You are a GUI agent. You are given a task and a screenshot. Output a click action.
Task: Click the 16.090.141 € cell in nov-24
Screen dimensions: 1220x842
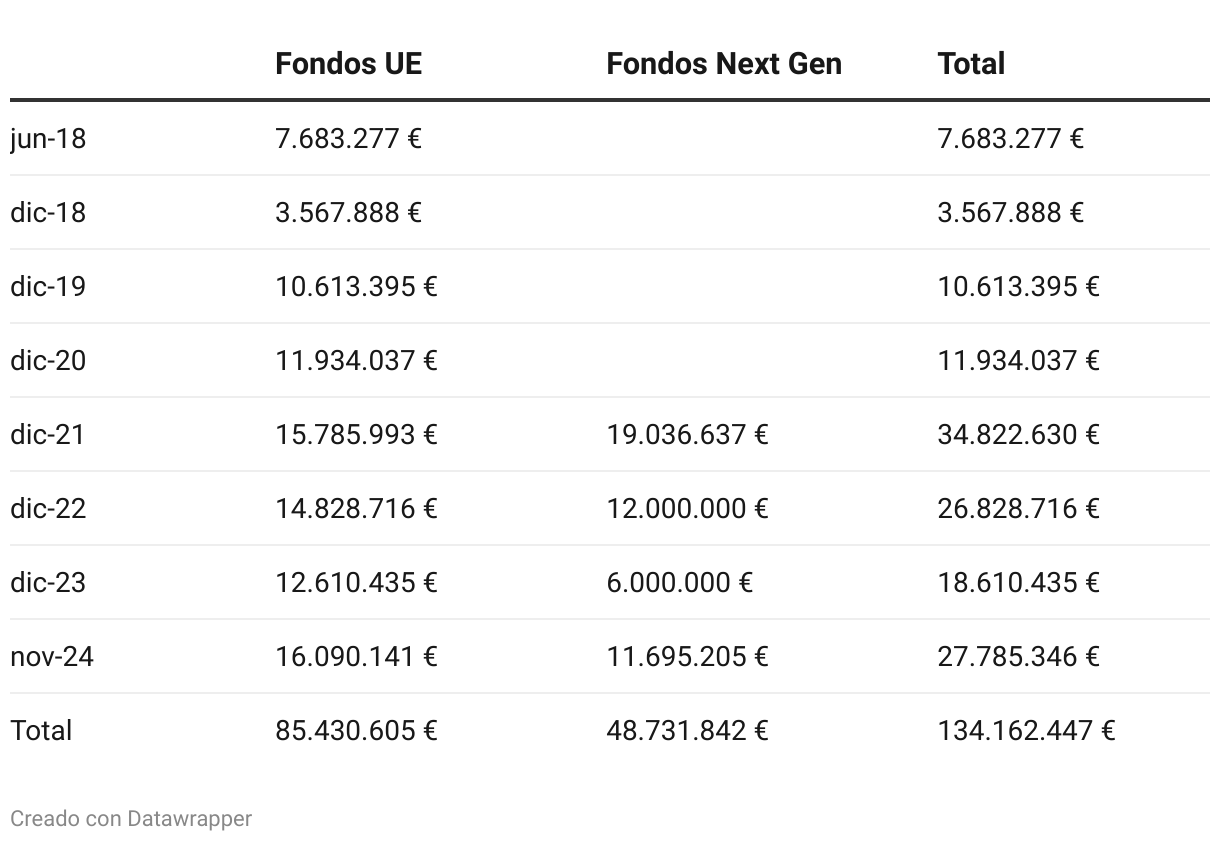point(356,656)
